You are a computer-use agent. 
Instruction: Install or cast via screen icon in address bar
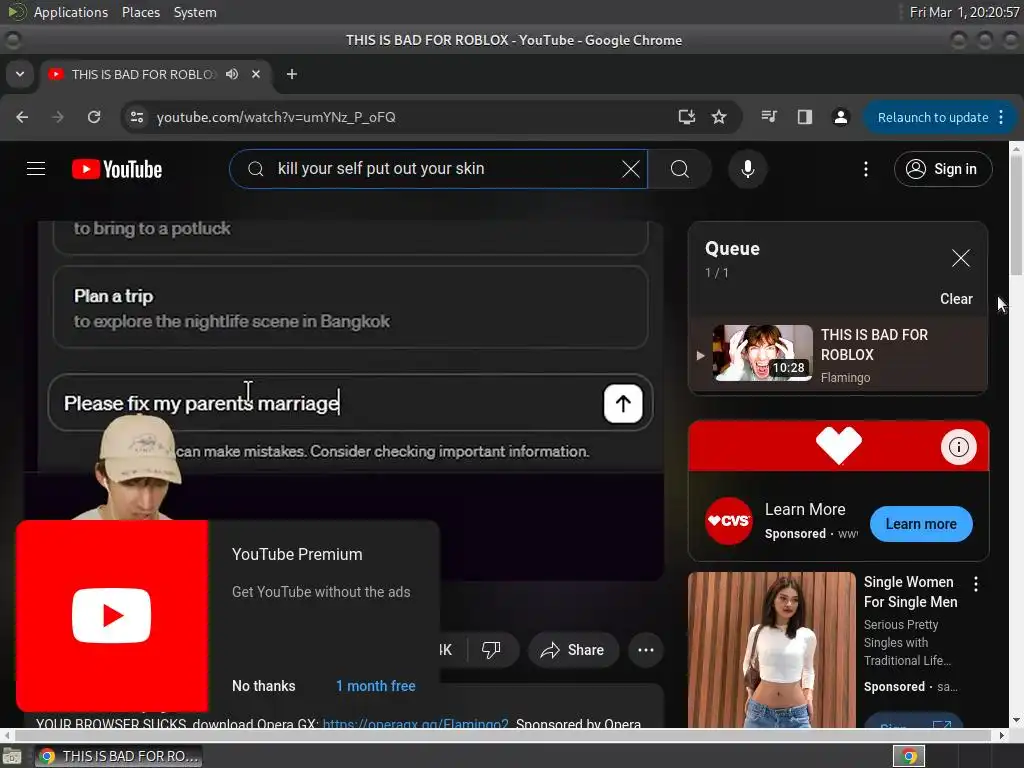[686, 117]
